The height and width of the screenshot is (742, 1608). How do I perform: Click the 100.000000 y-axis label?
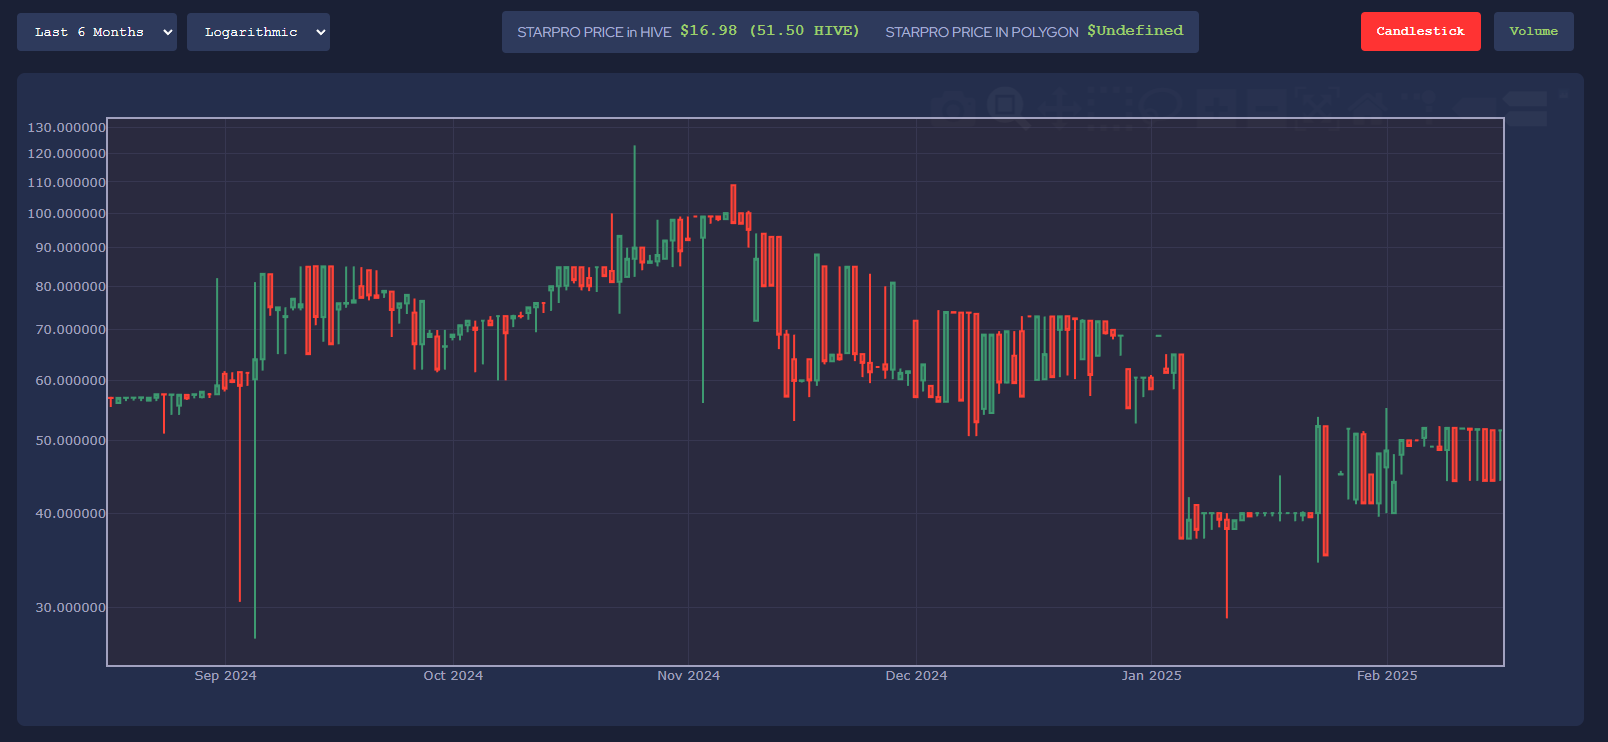coord(67,214)
